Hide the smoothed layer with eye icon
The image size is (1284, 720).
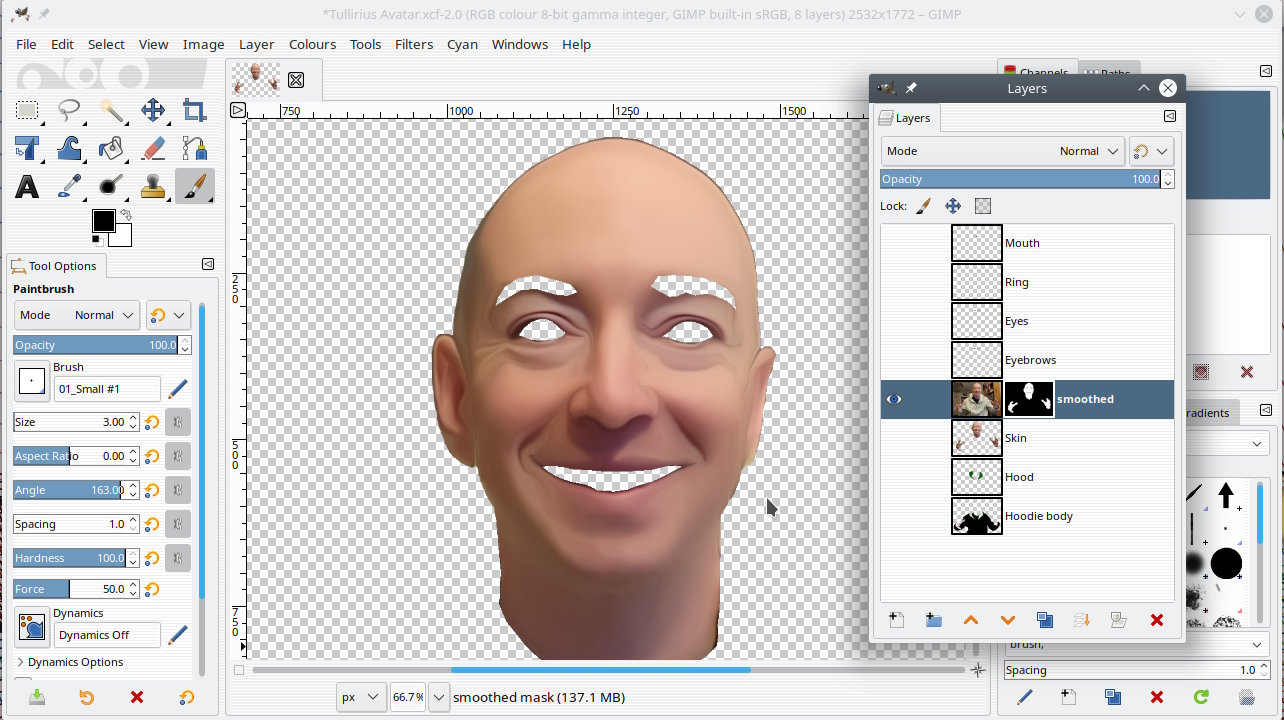coord(894,399)
